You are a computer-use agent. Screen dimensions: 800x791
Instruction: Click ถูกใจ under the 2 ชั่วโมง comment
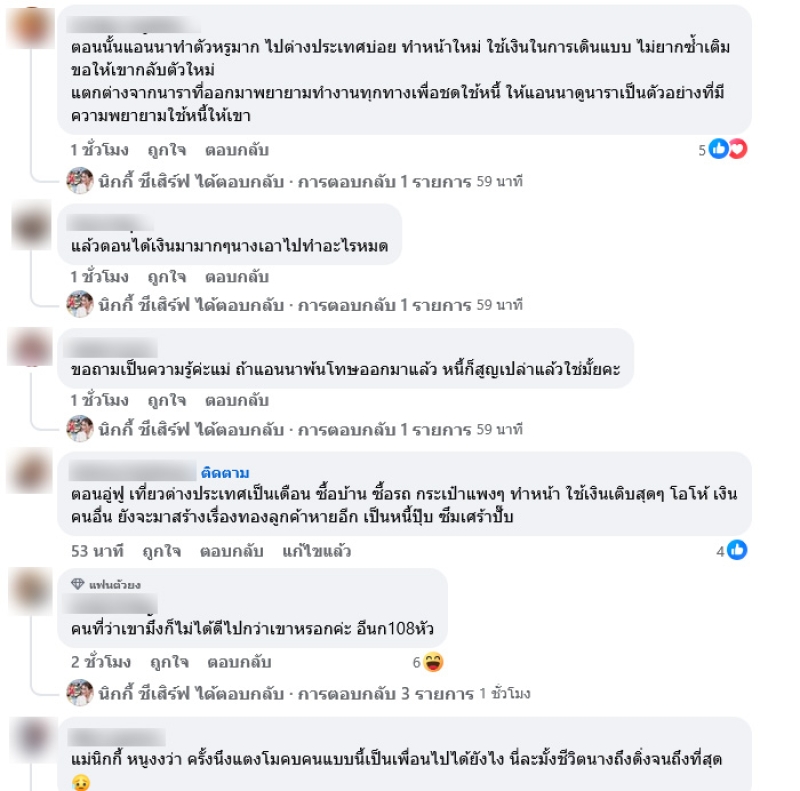(x=169, y=662)
